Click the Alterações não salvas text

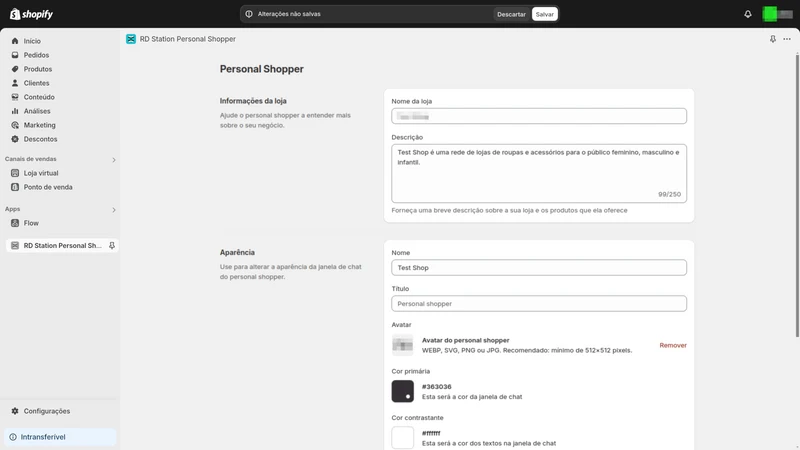(x=289, y=14)
